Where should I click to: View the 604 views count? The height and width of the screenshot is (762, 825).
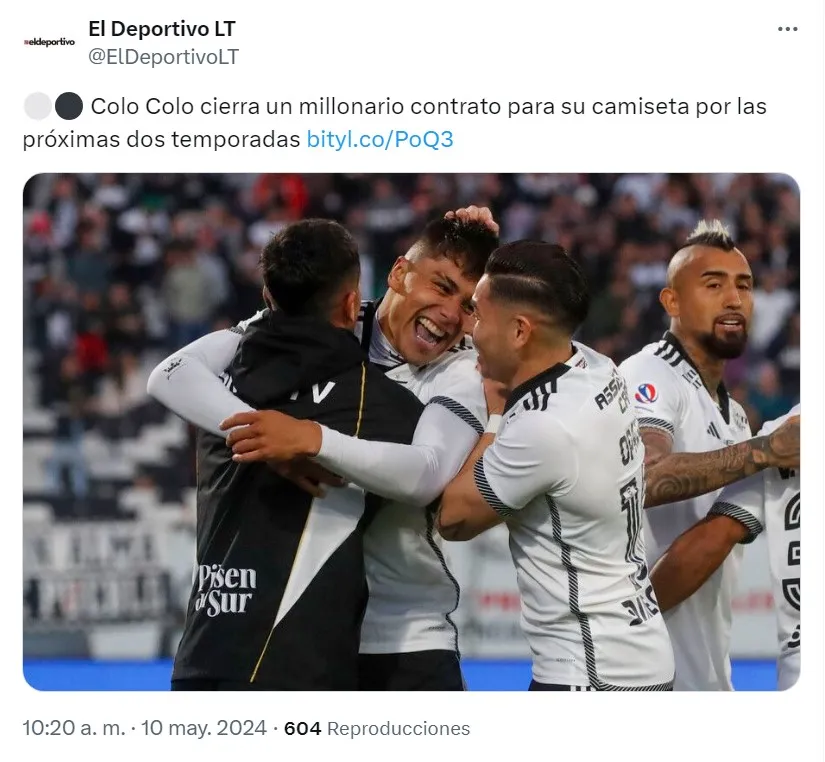[303, 728]
